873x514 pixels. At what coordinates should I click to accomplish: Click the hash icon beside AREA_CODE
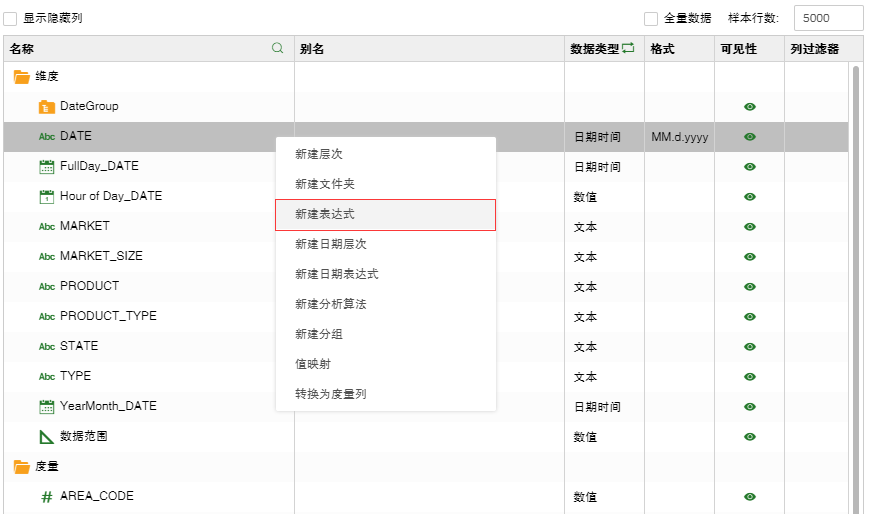point(46,496)
